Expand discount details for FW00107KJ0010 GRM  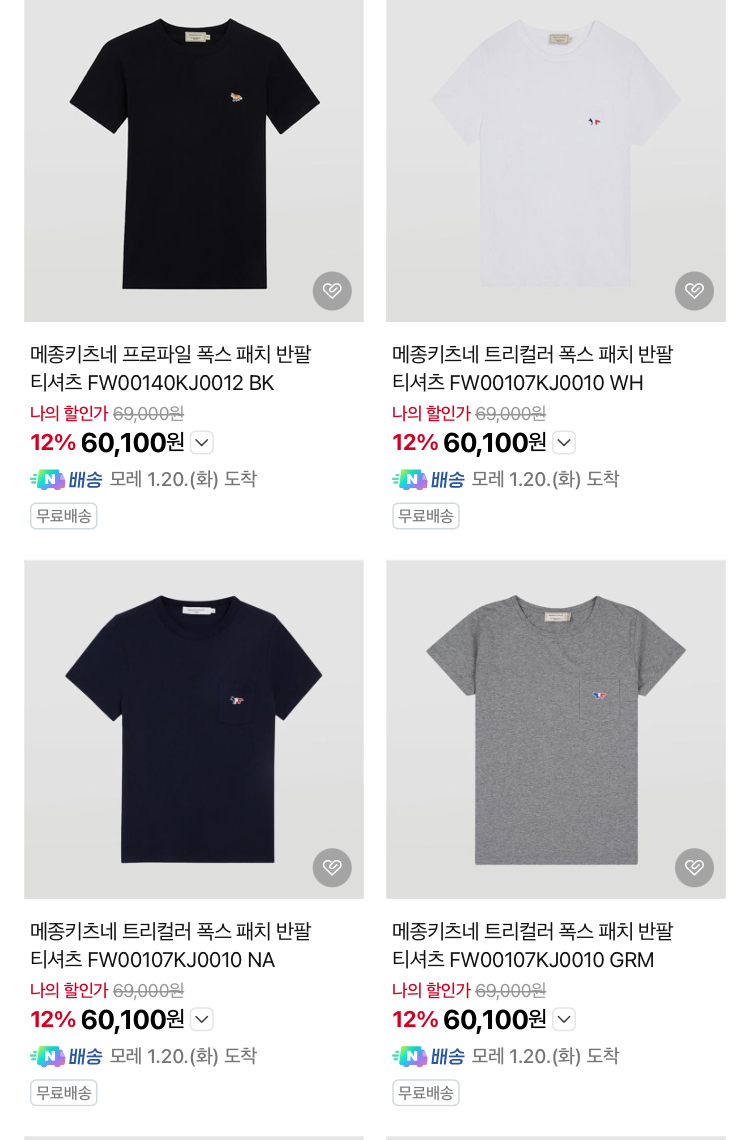[x=564, y=1020]
